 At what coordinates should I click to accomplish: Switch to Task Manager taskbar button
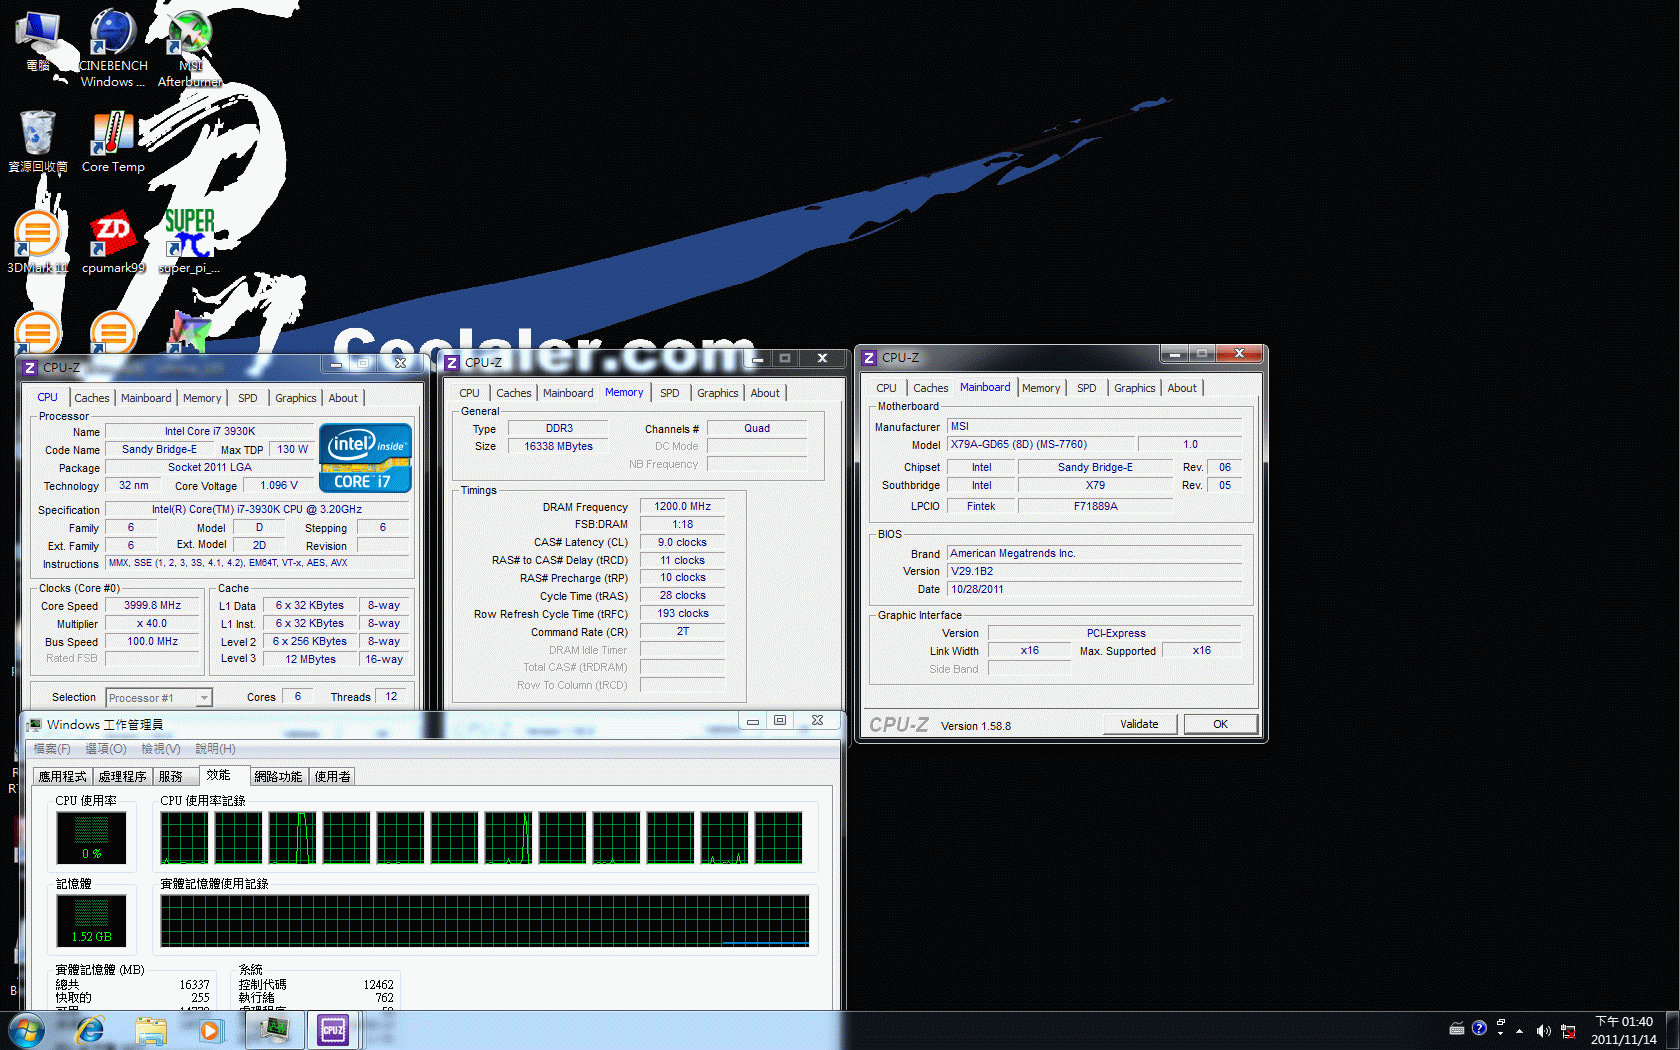click(274, 1029)
